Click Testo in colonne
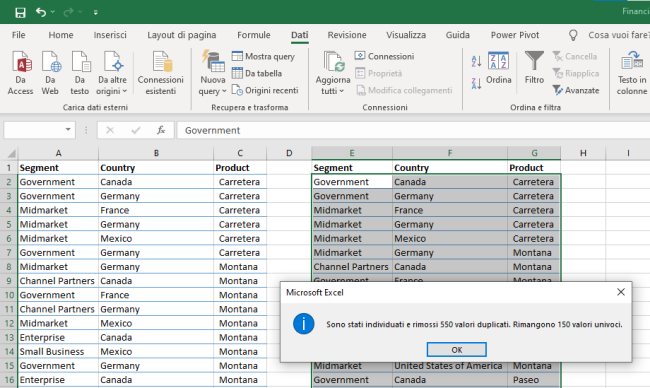Screen dimensions: 650x388 [632, 73]
